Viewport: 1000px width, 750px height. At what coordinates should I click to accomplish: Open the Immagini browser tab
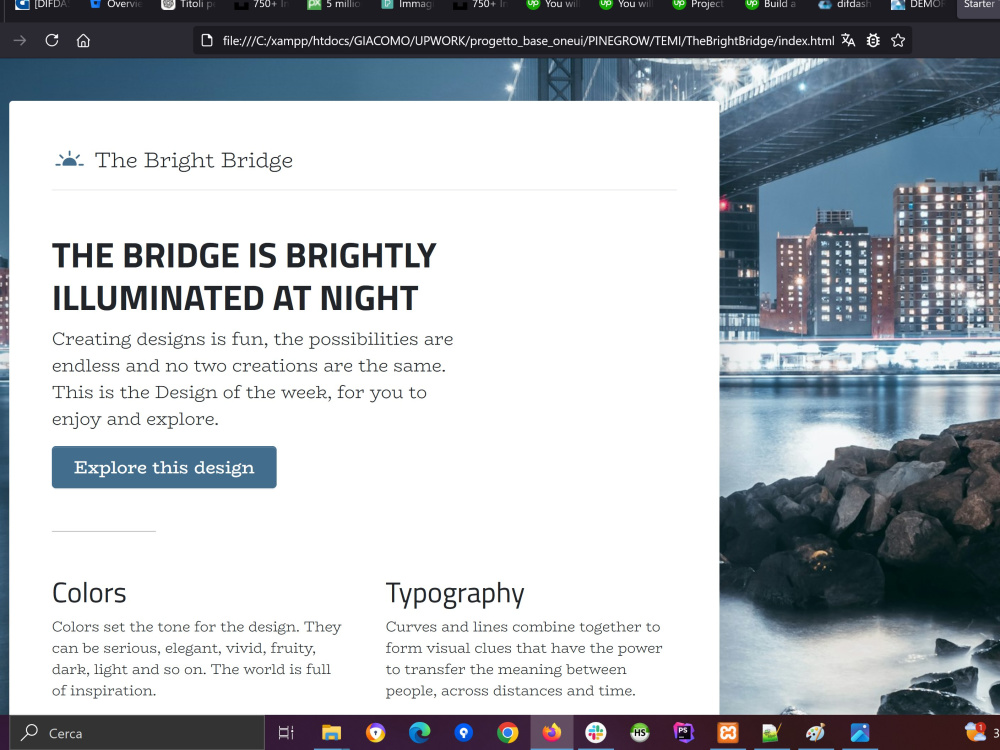(407, 5)
